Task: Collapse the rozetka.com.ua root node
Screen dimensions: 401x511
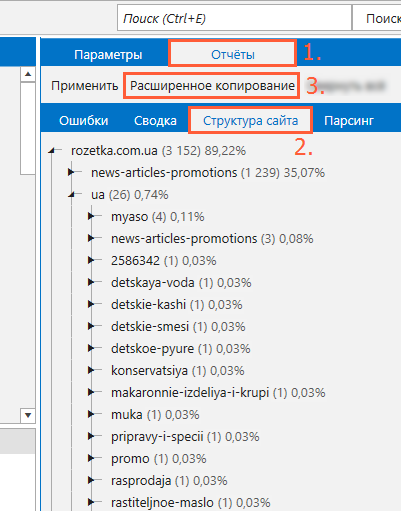Action: pyautogui.click(x=51, y=151)
